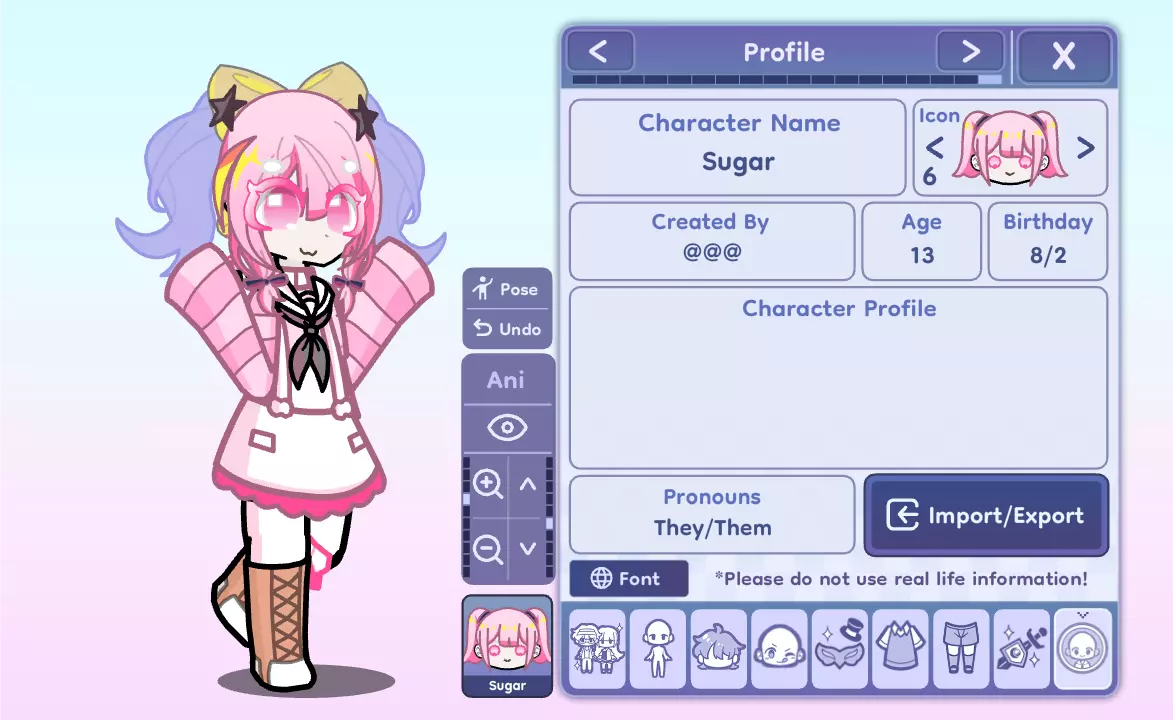Switch to next character icon
1173x720 pixels.
point(1085,147)
